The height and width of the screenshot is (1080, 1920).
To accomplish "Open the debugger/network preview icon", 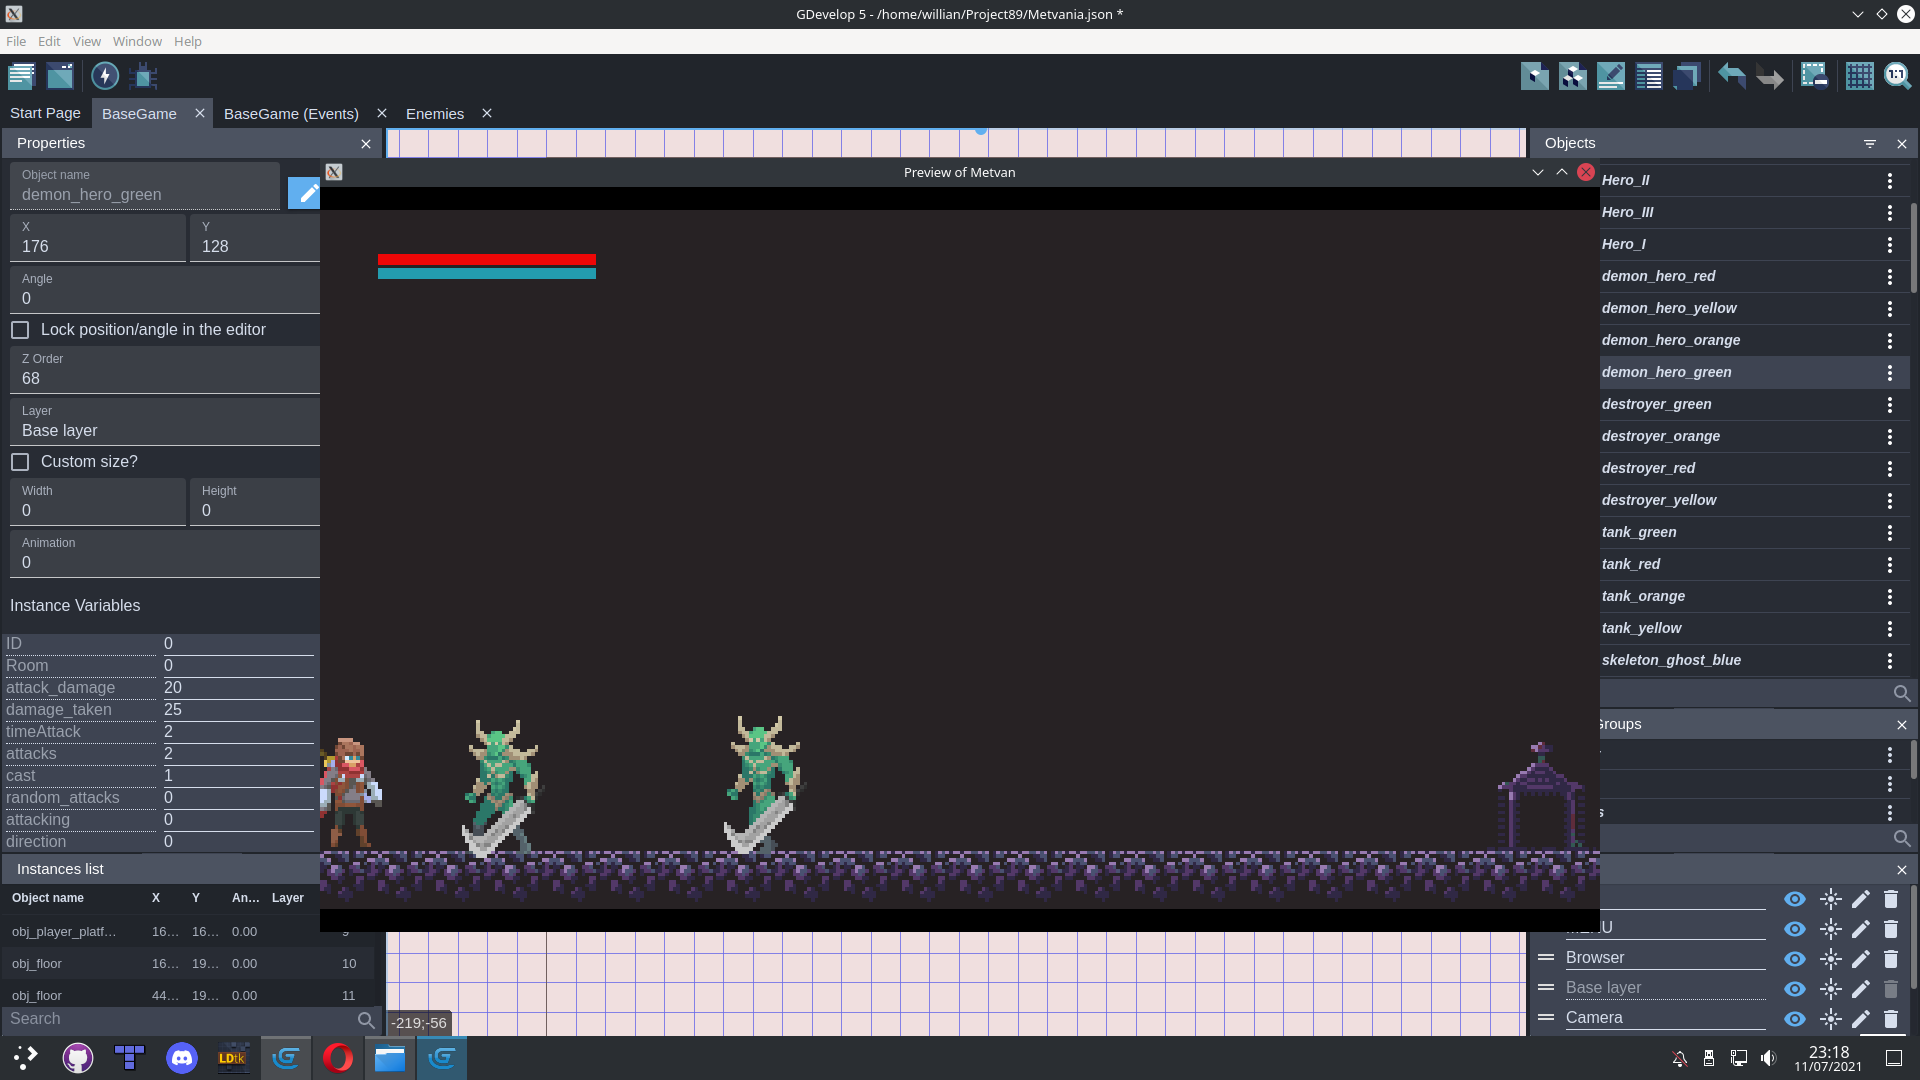I will tap(144, 76).
